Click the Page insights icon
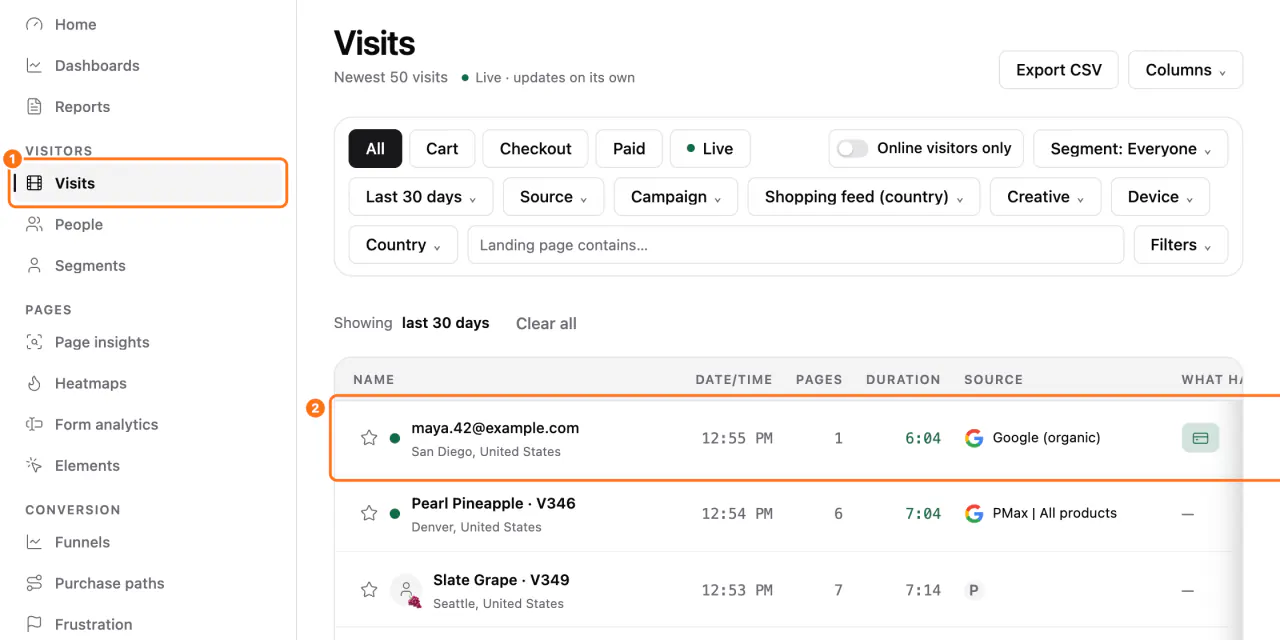Screen dimensions: 1280x640 (34, 342)
